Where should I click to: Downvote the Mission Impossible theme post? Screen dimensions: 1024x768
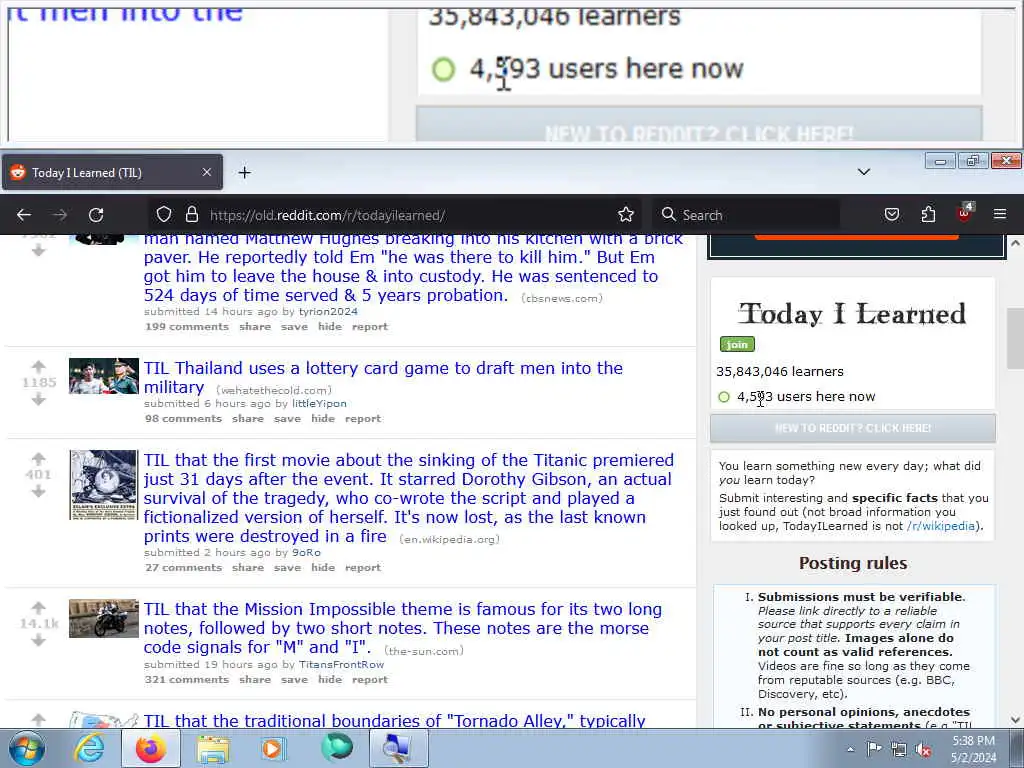pos(39,640)
